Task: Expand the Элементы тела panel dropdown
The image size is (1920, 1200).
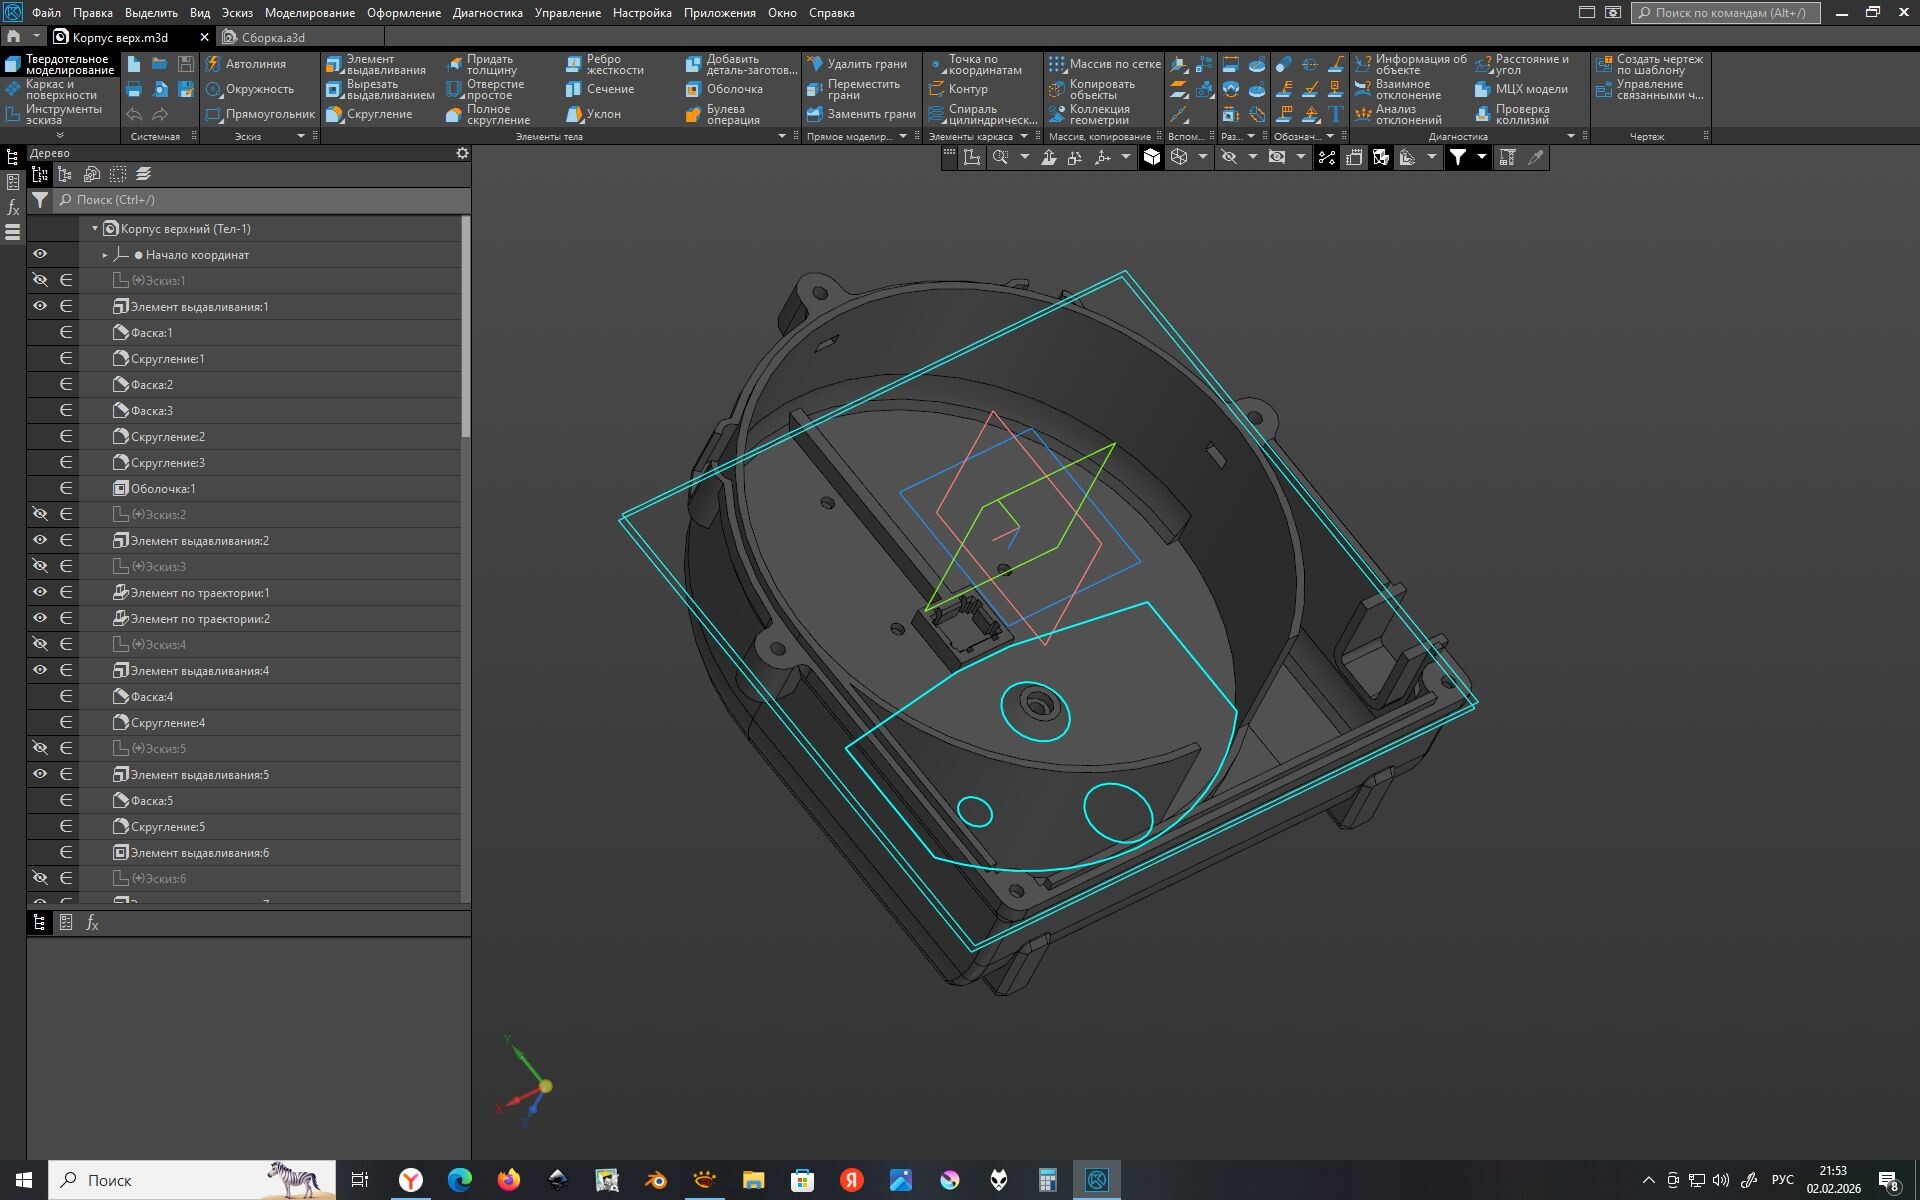Action: [782, 136]
